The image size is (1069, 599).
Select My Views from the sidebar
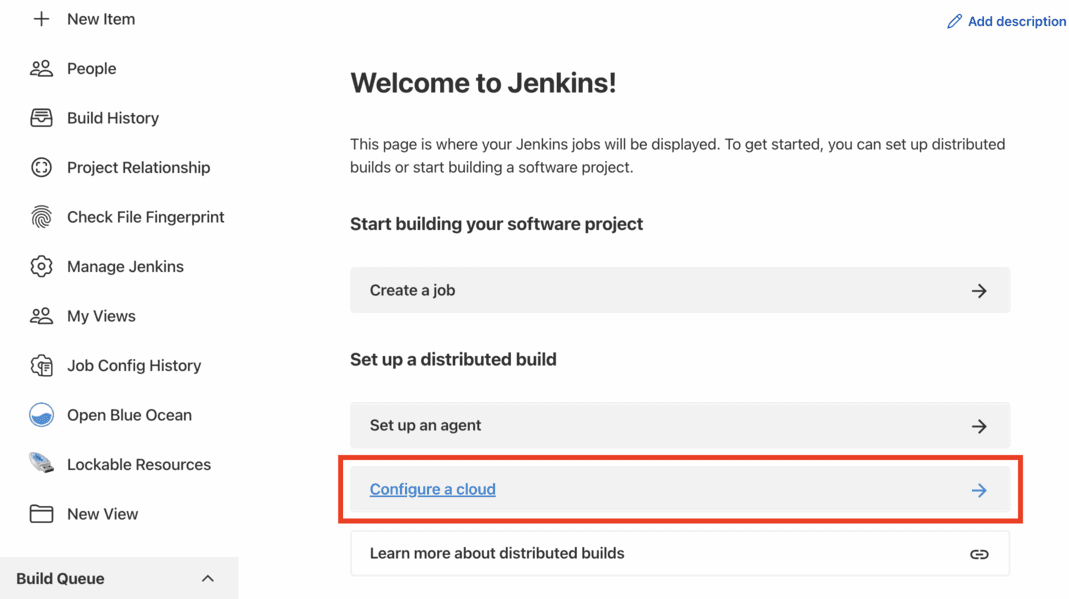pyautogui.click(x=101, y=315)
